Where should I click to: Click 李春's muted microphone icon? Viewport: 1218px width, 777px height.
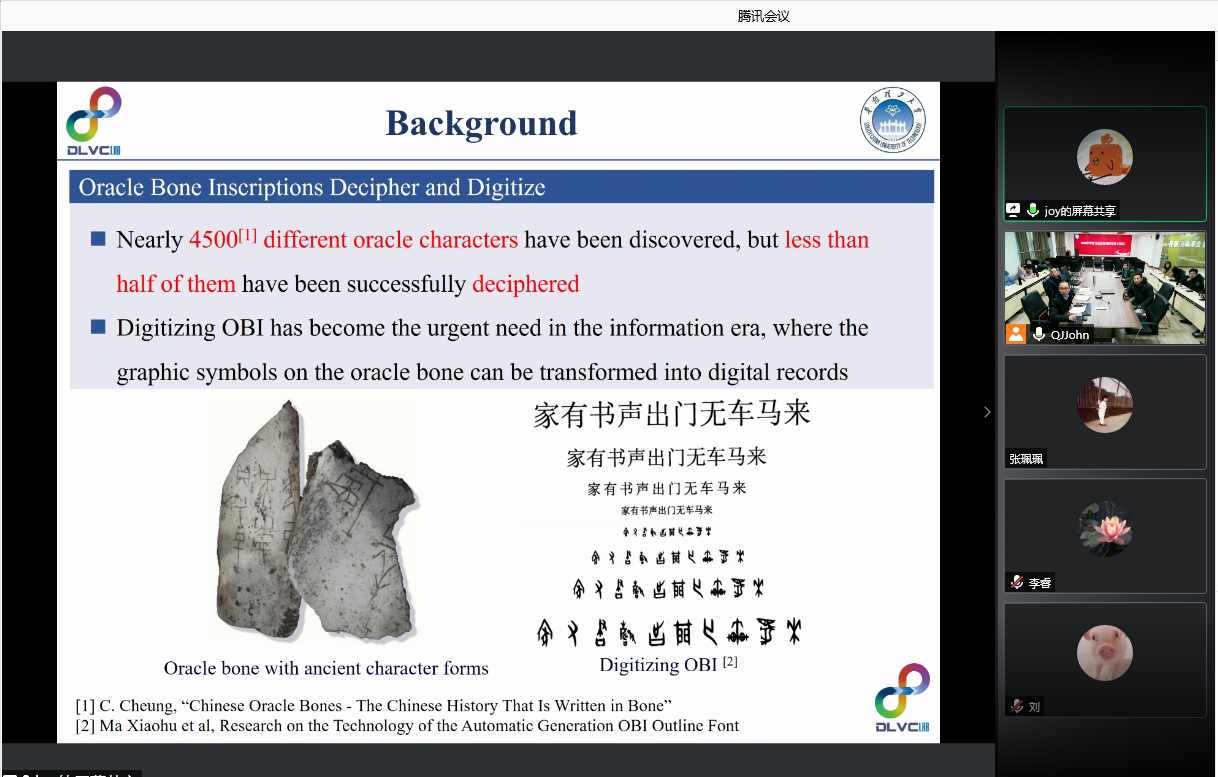1017,582
